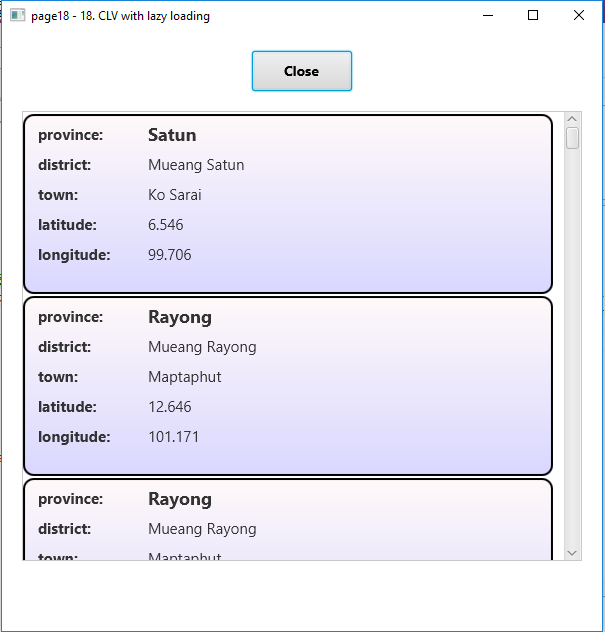This screenshot has height=632, width=605.
Task: Click longitude value 99.706
Action: [169, 255]
